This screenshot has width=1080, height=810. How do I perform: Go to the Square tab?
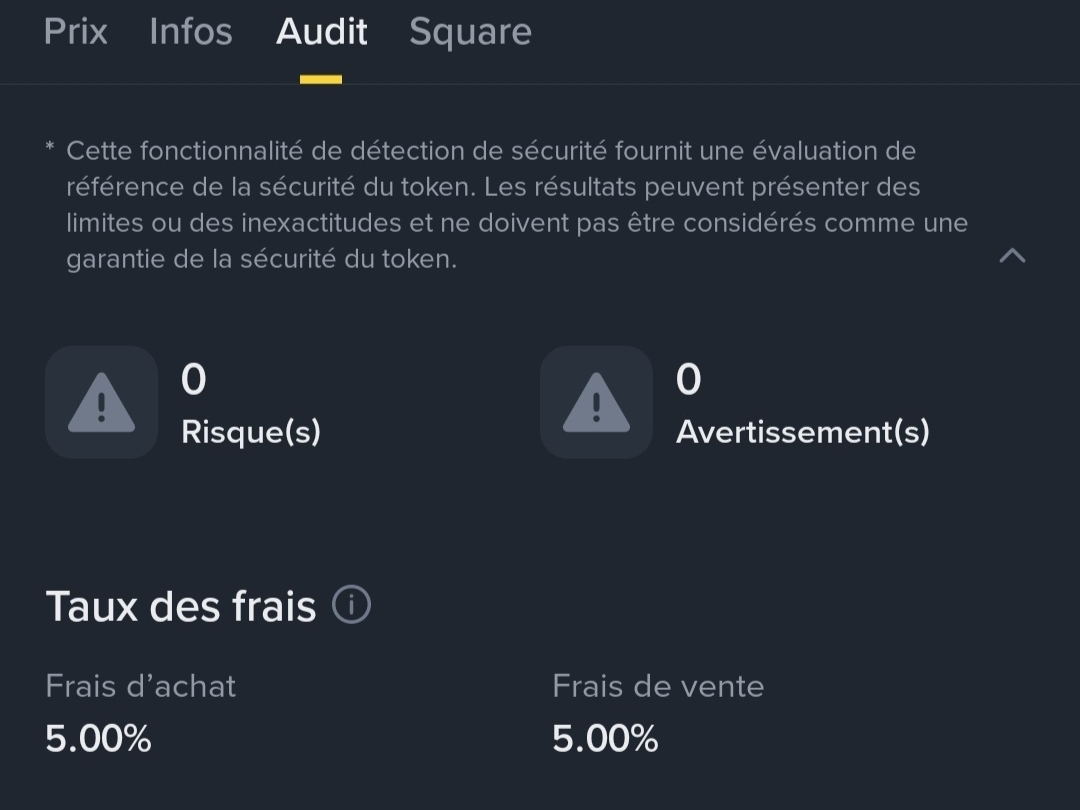(470, 32)
